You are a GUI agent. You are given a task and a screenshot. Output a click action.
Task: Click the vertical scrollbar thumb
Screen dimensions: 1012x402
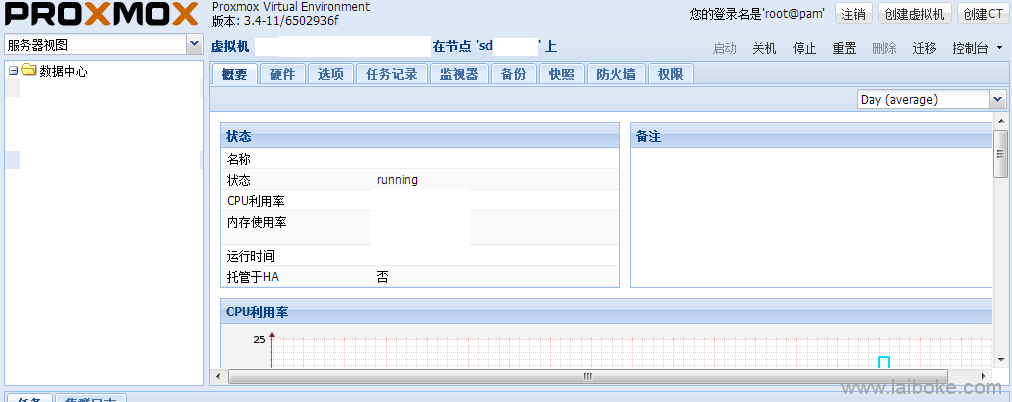[x=1000, y=154]
